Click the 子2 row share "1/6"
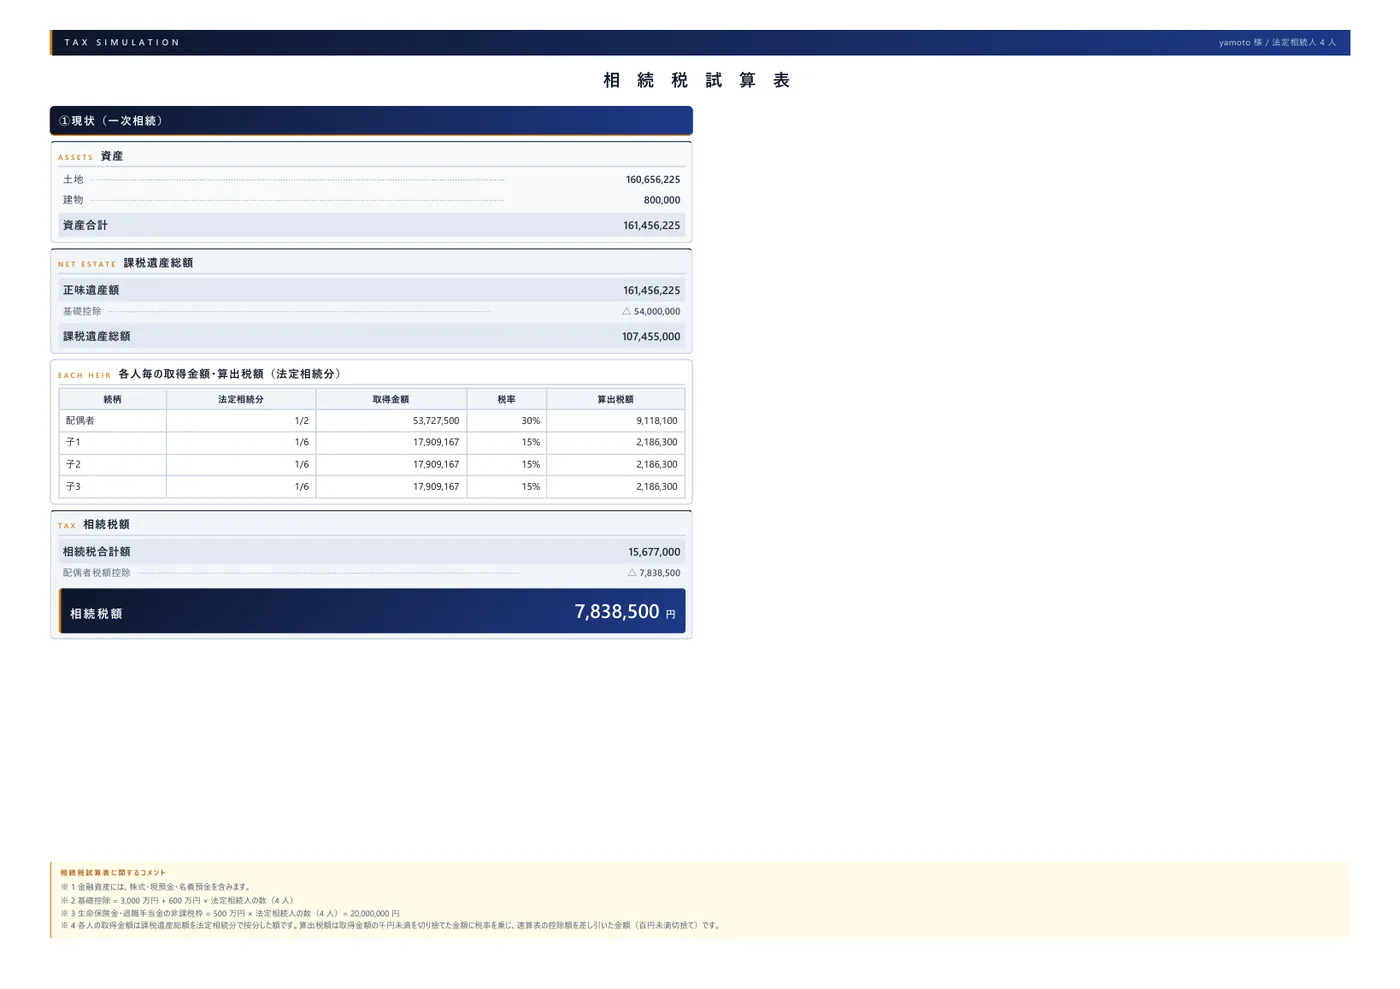Screen dimensions: 1400x989 [301, 465]
